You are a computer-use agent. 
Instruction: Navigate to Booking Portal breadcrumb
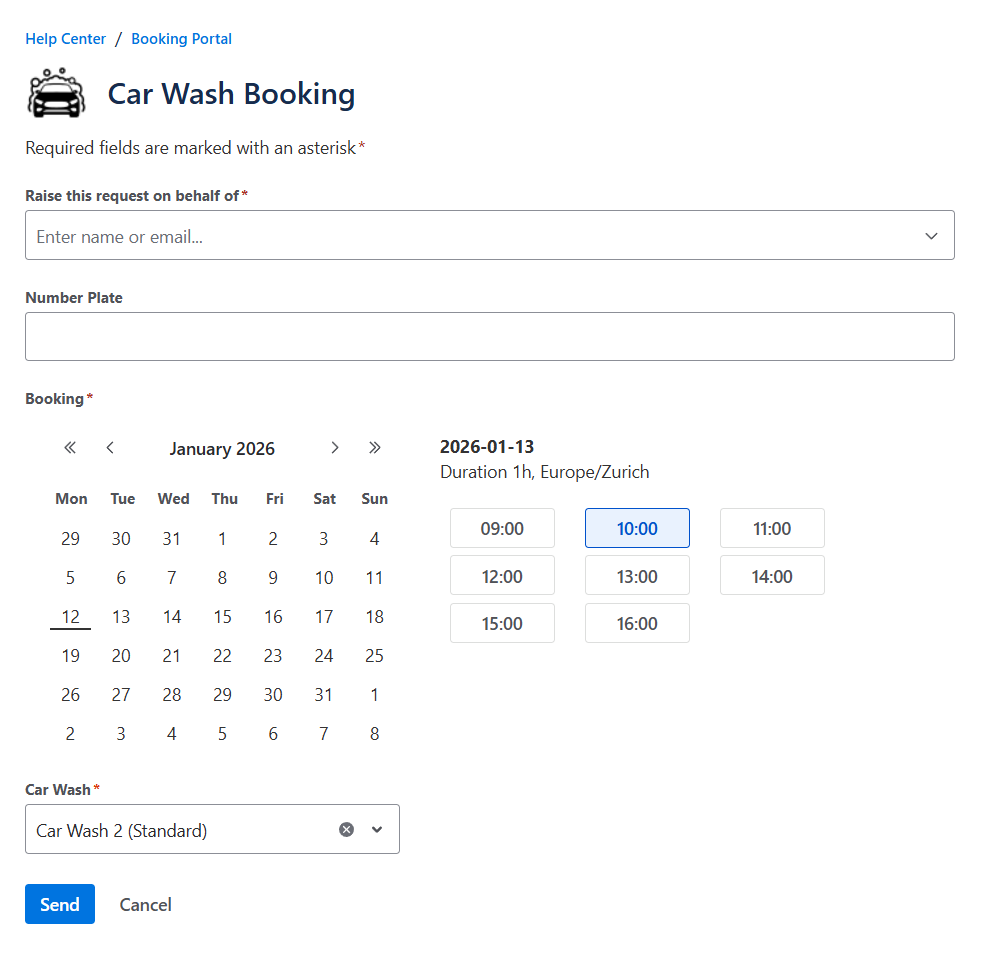point(181,39)
